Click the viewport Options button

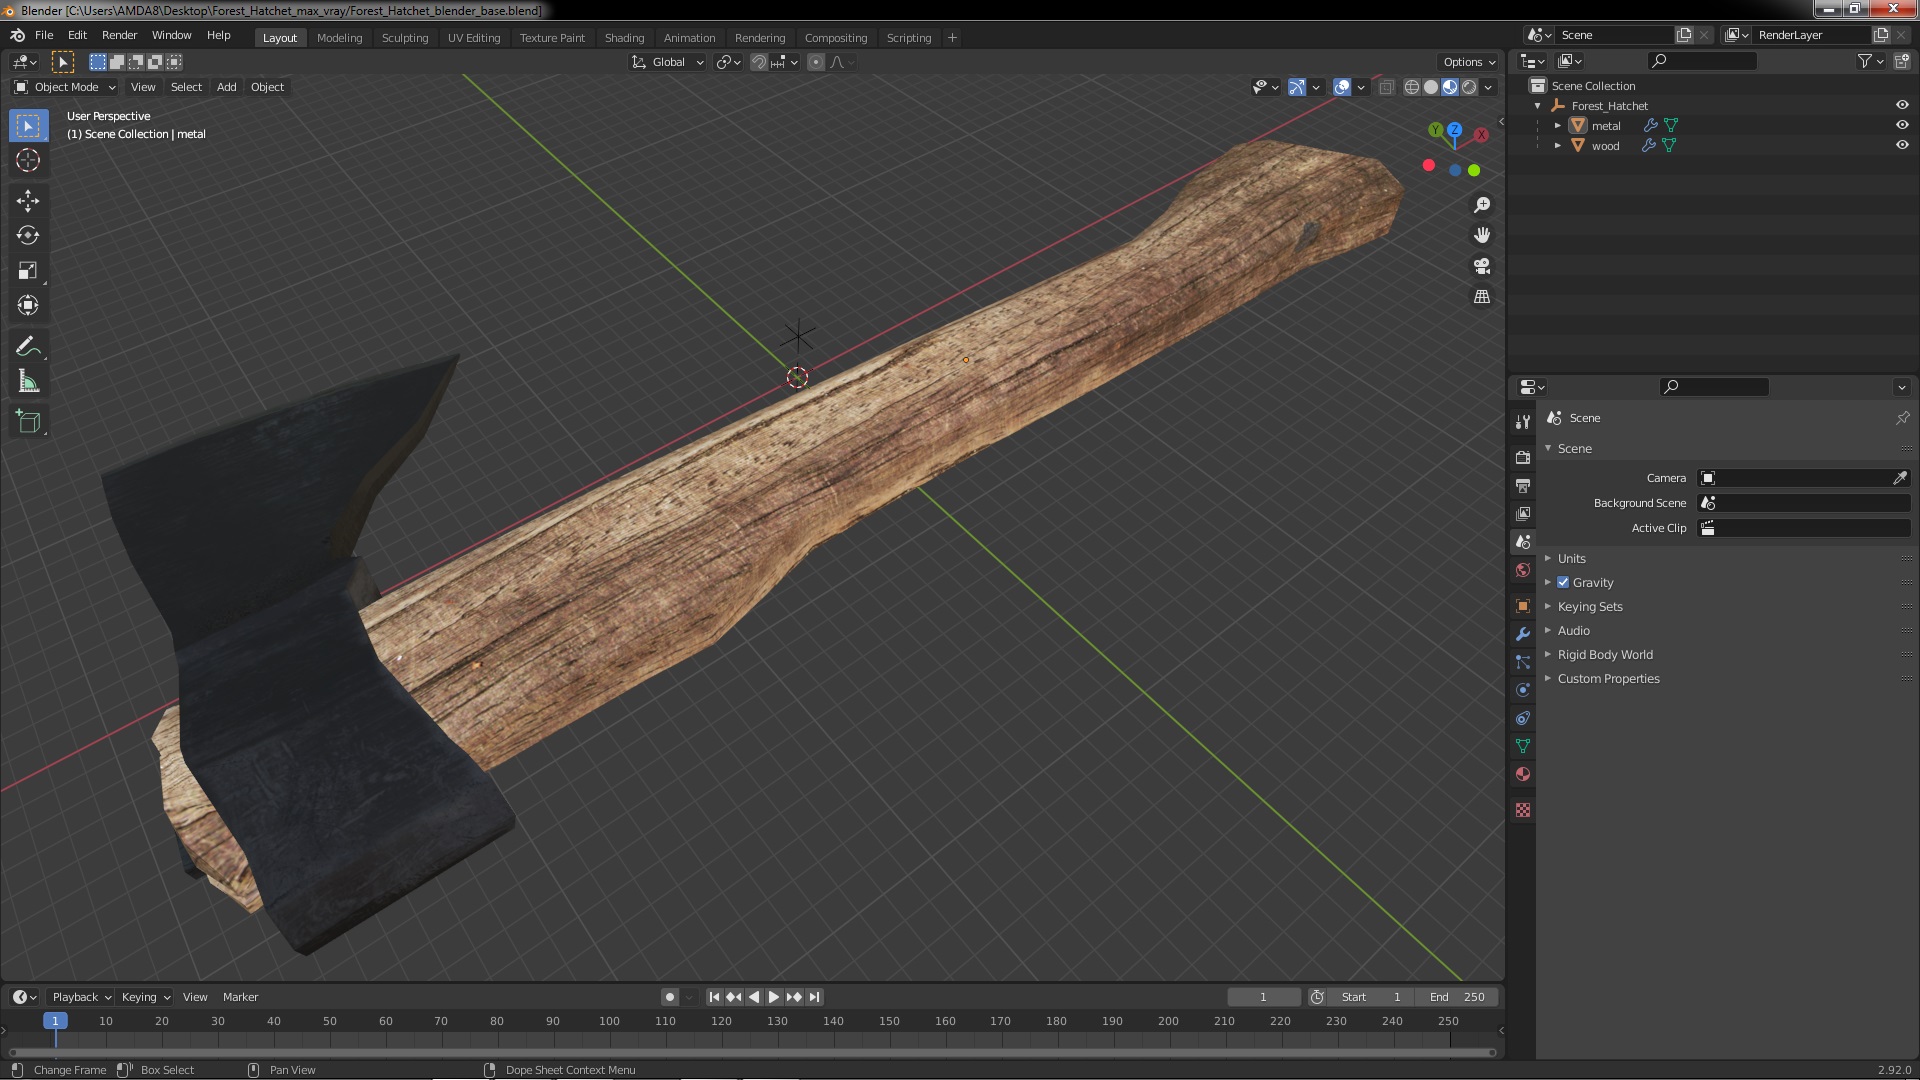[x=1468, y=62]
